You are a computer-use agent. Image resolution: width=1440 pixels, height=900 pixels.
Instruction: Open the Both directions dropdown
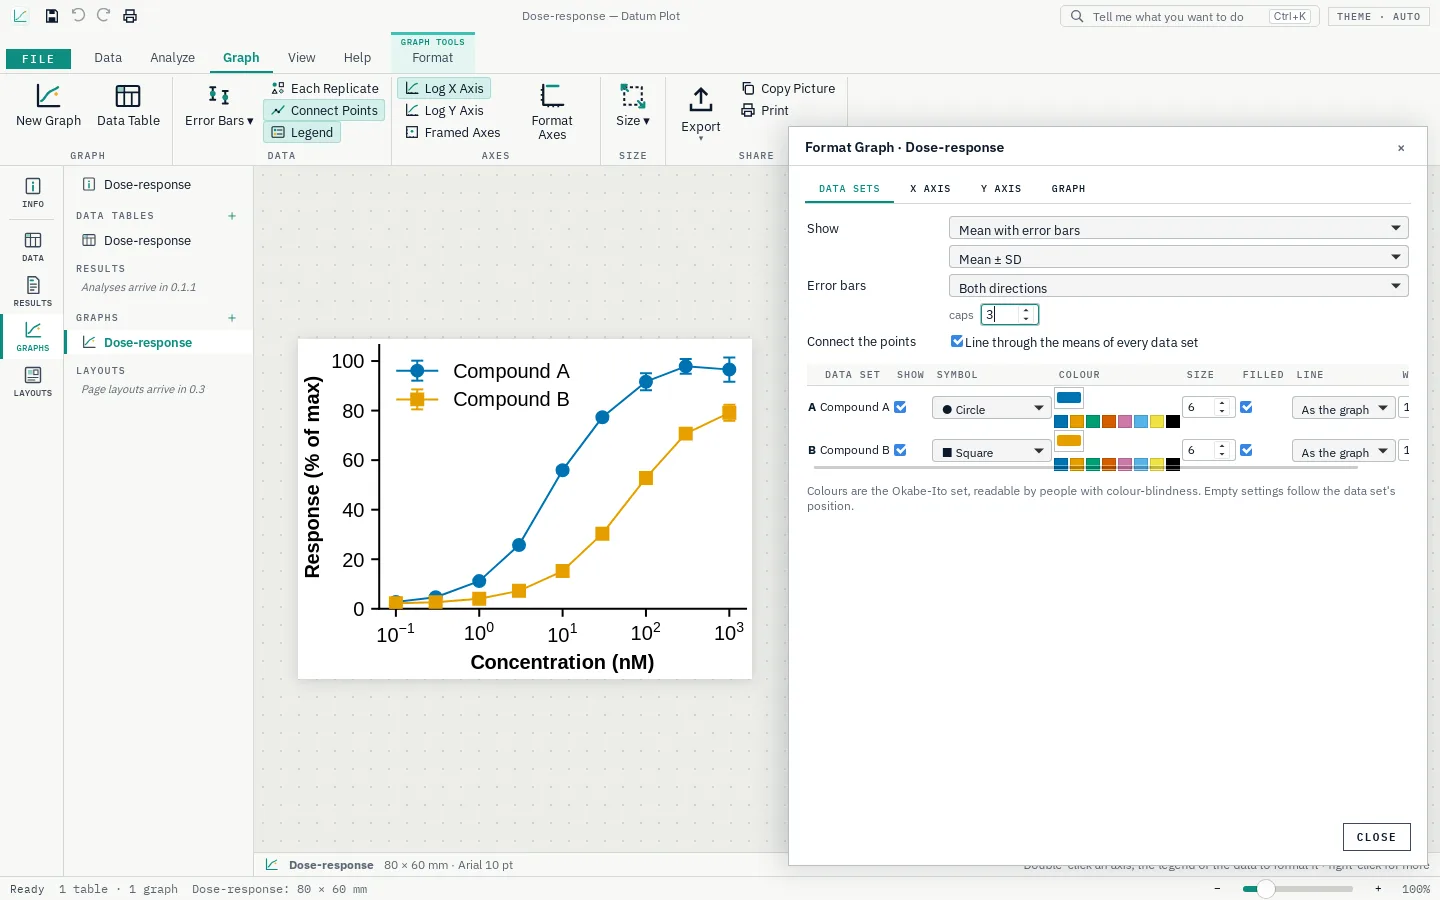[x=1178, y=287]
